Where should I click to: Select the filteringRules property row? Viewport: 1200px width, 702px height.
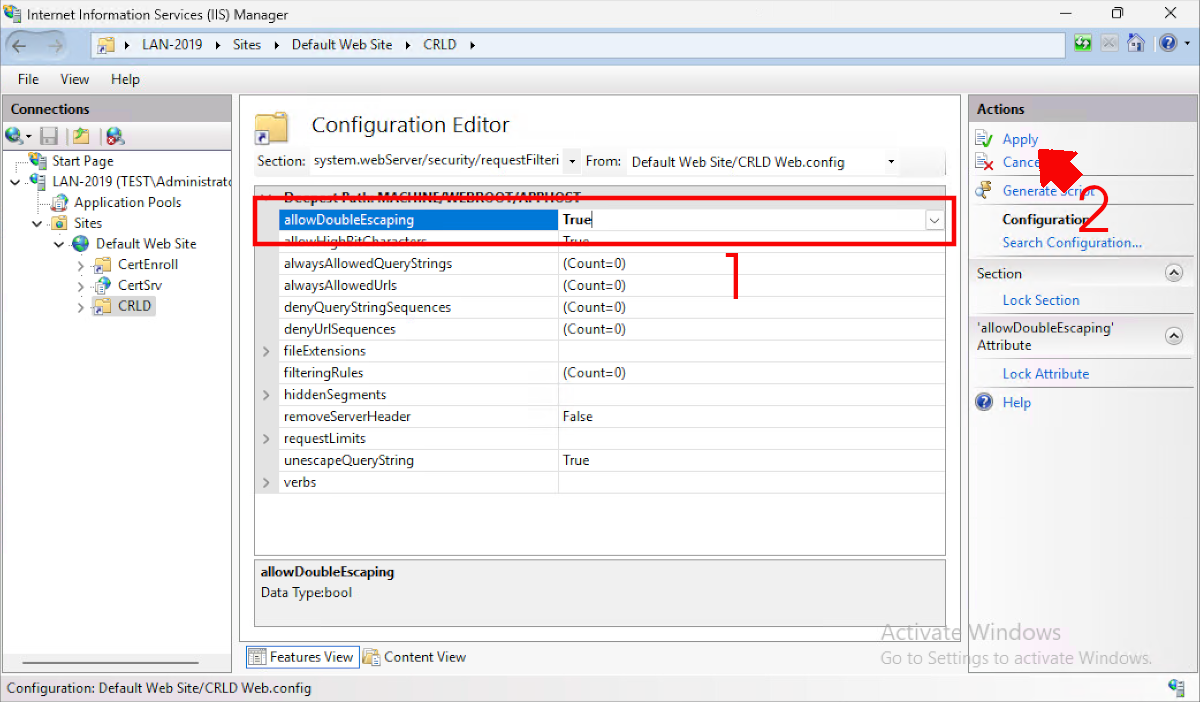click(x=612, y=373)
